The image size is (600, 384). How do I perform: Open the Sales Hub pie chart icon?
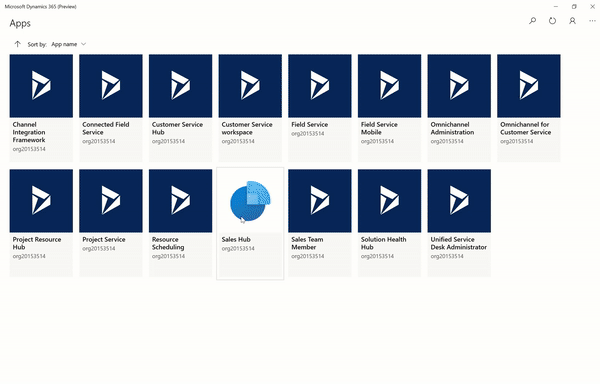[250, 201]
